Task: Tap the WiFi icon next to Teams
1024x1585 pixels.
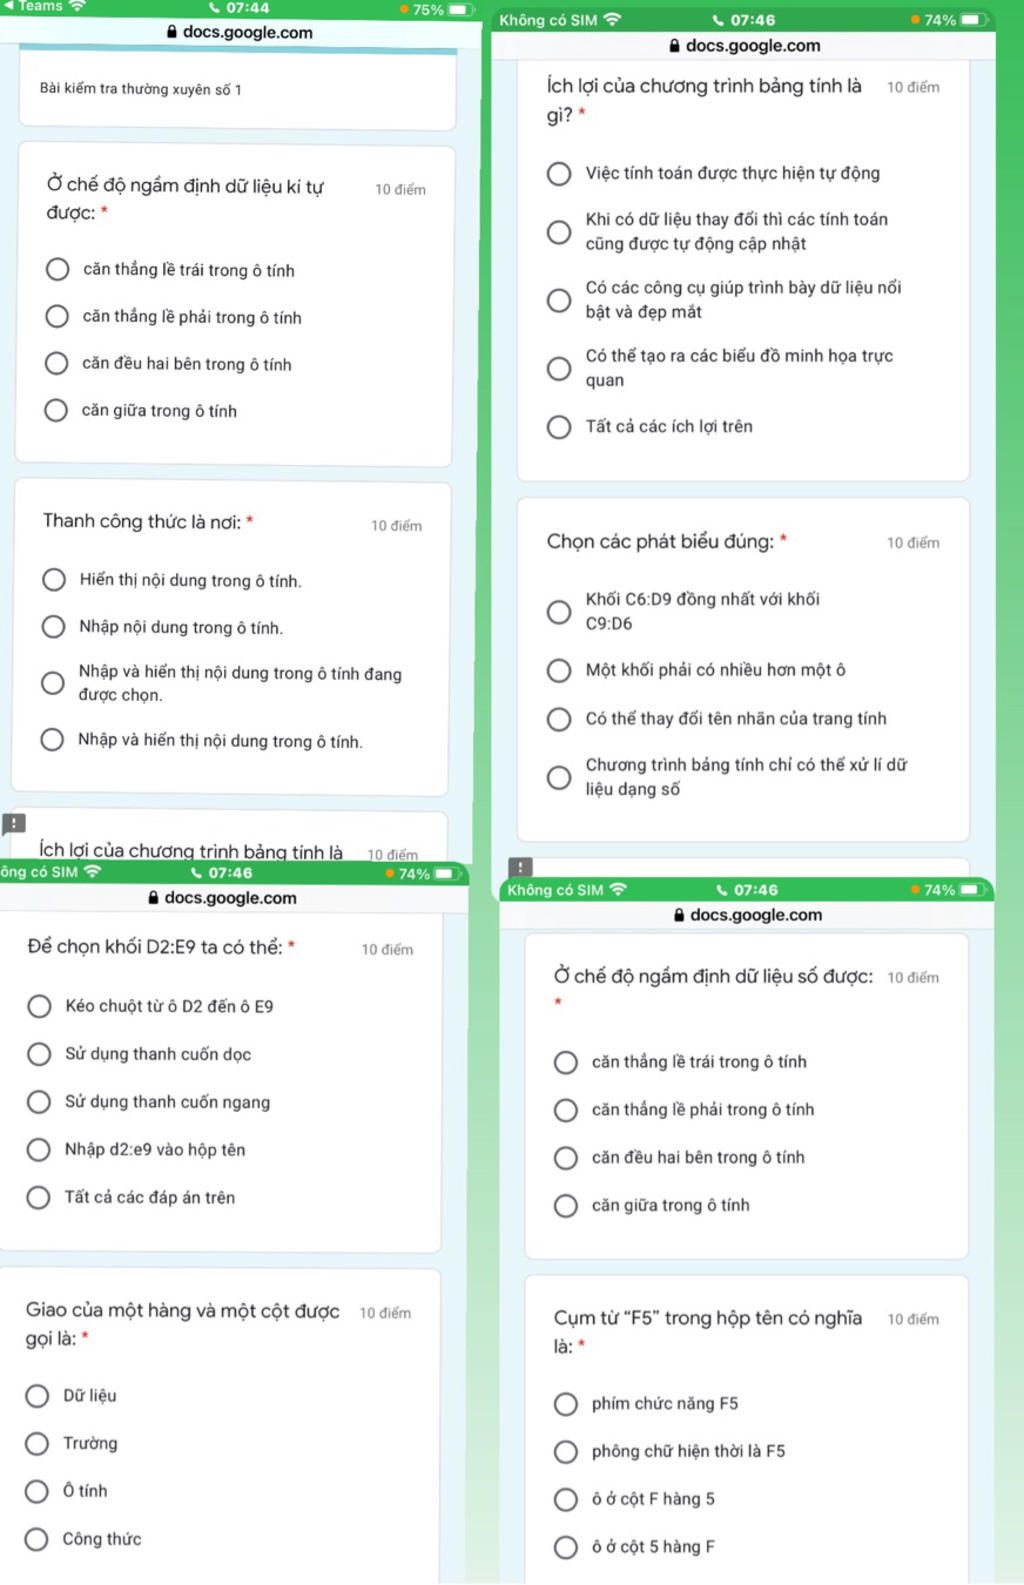Action: click(x=77, y=6)
